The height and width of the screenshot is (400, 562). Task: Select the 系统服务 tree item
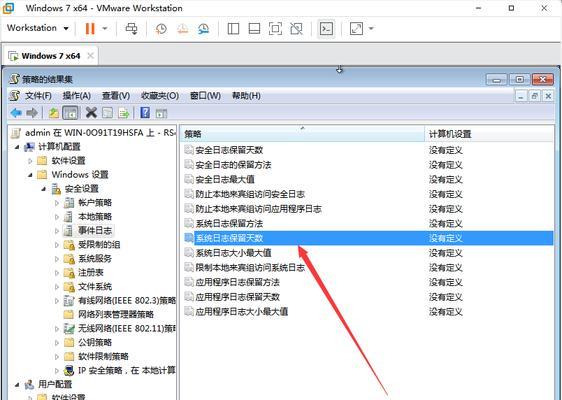coord(95,258)
